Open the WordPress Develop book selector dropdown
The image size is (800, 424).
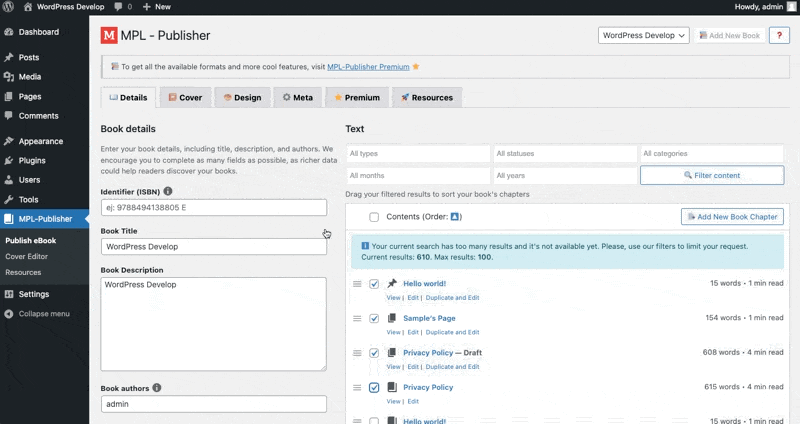644,35
